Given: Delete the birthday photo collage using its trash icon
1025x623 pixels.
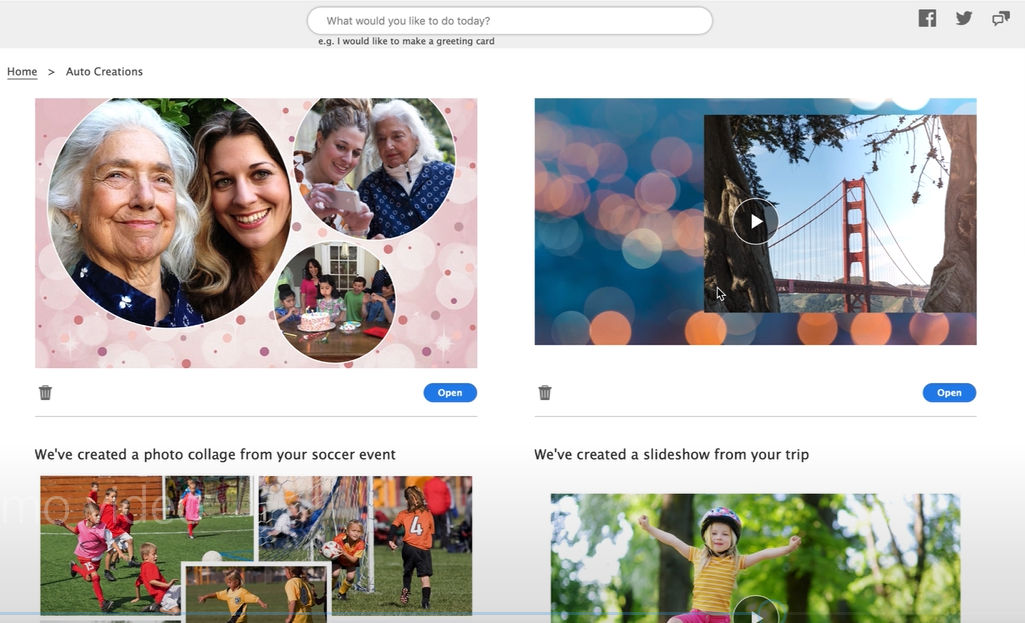Looking at the screenshot, I should (x=45, y=392).
